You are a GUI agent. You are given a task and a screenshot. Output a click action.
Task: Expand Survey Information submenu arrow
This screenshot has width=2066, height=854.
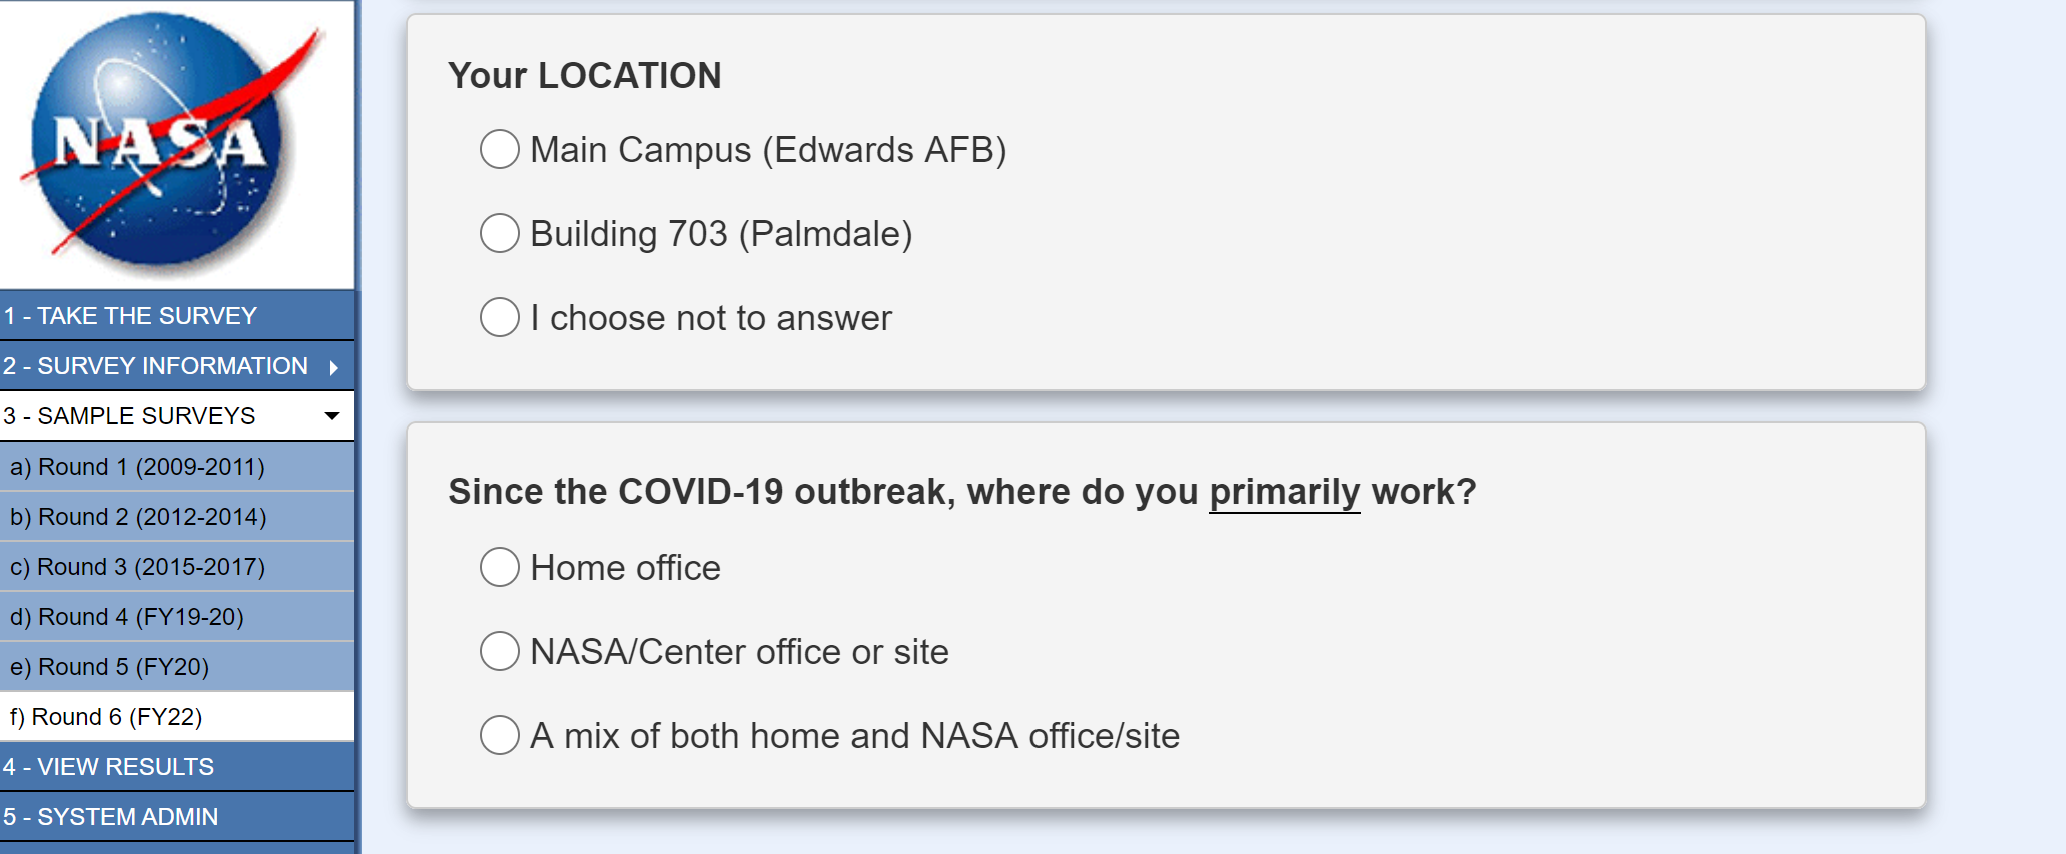click(334, 367)
